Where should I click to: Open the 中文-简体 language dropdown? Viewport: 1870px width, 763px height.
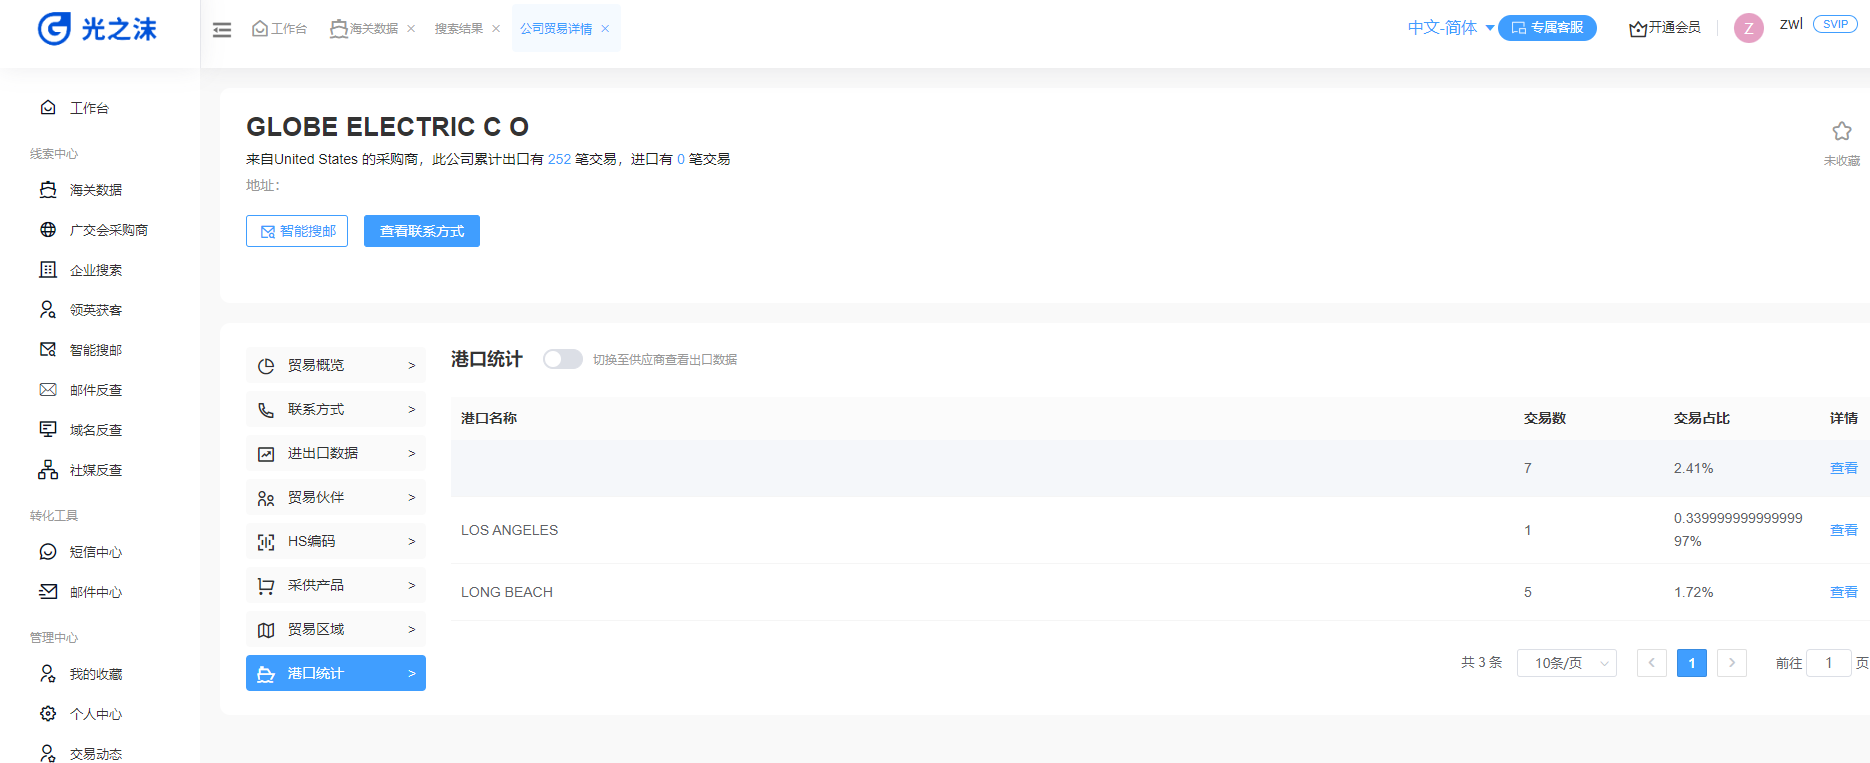point(1450,28)
